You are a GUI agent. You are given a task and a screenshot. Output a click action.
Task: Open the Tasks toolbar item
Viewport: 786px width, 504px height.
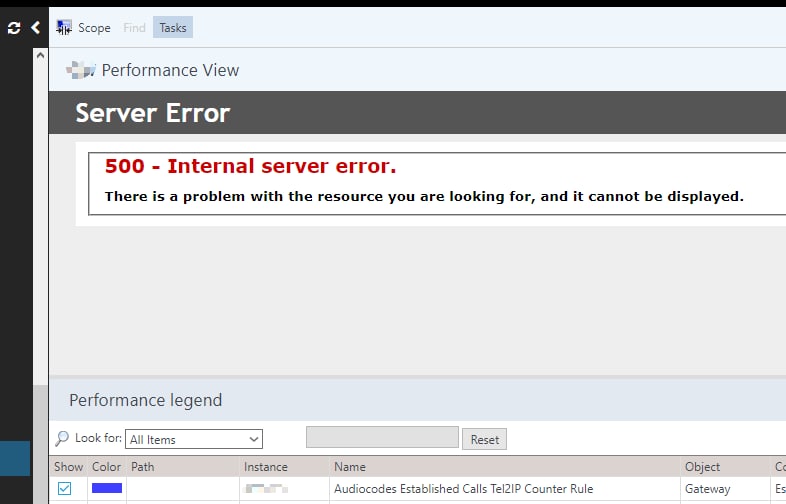(x=173, y=28)
